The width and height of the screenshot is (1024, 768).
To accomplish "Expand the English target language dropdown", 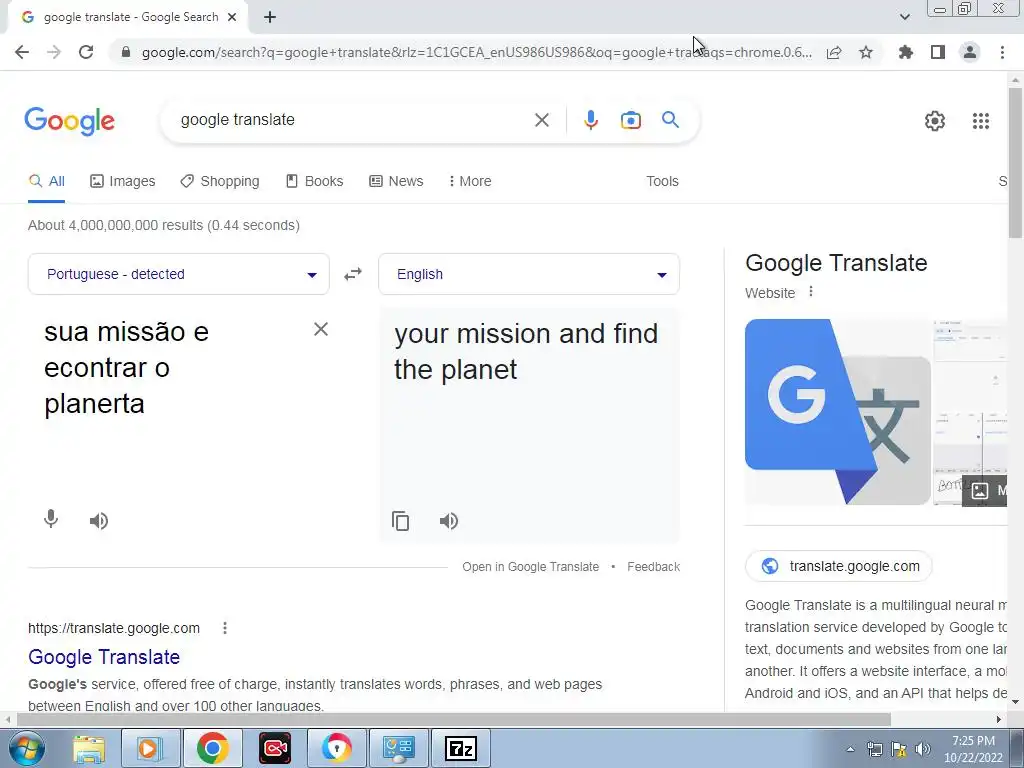I will tap(529, 274).
